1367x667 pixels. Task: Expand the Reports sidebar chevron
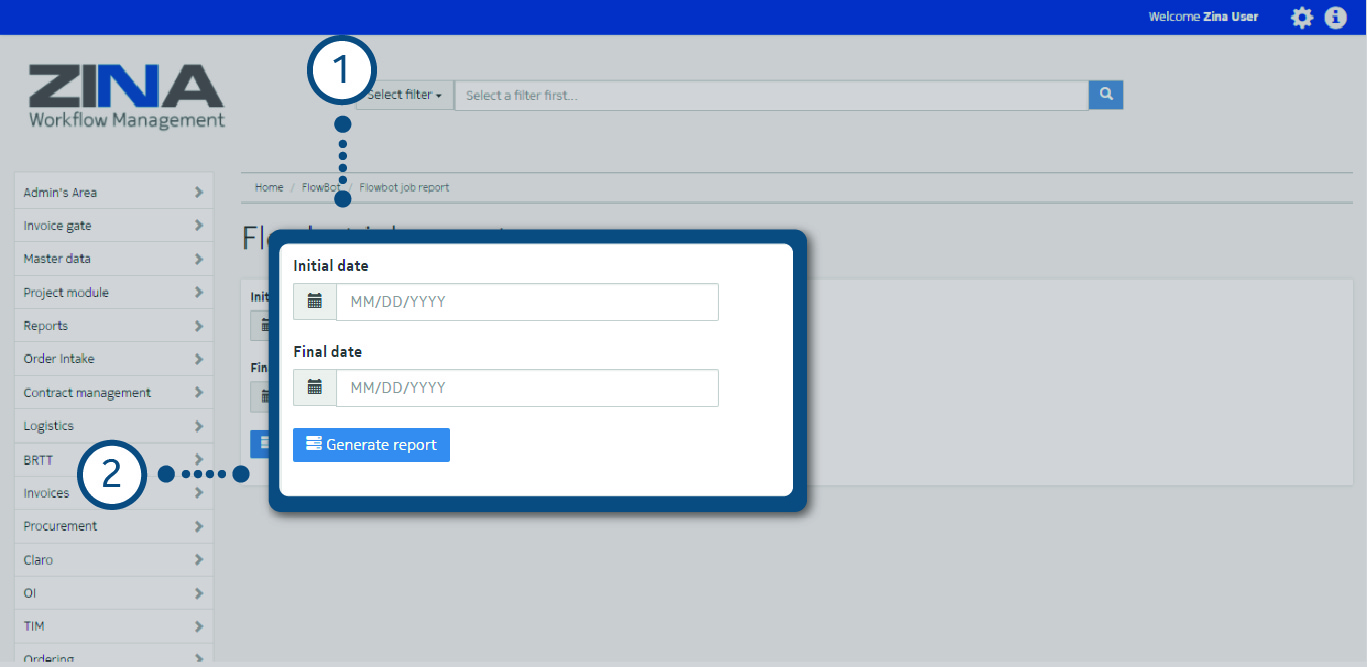[x=199, y=326]
